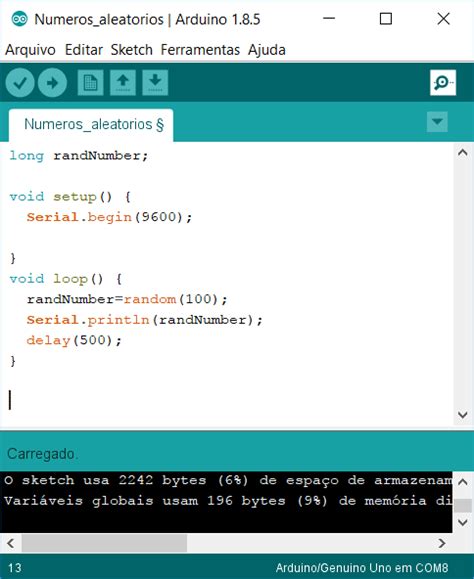Maximize the Arduino window

coord(386,18)
